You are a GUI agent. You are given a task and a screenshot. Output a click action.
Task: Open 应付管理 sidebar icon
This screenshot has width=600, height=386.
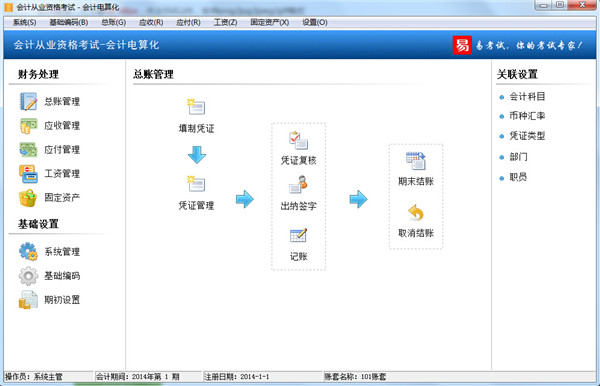point(28,150)
